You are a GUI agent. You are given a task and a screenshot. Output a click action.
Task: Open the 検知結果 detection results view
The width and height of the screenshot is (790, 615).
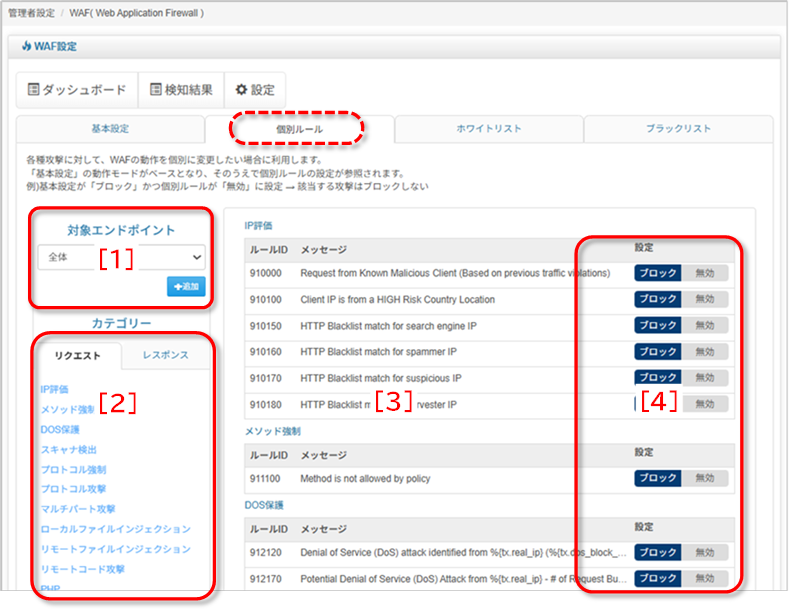pyautogui.click(x=180, y=90)
